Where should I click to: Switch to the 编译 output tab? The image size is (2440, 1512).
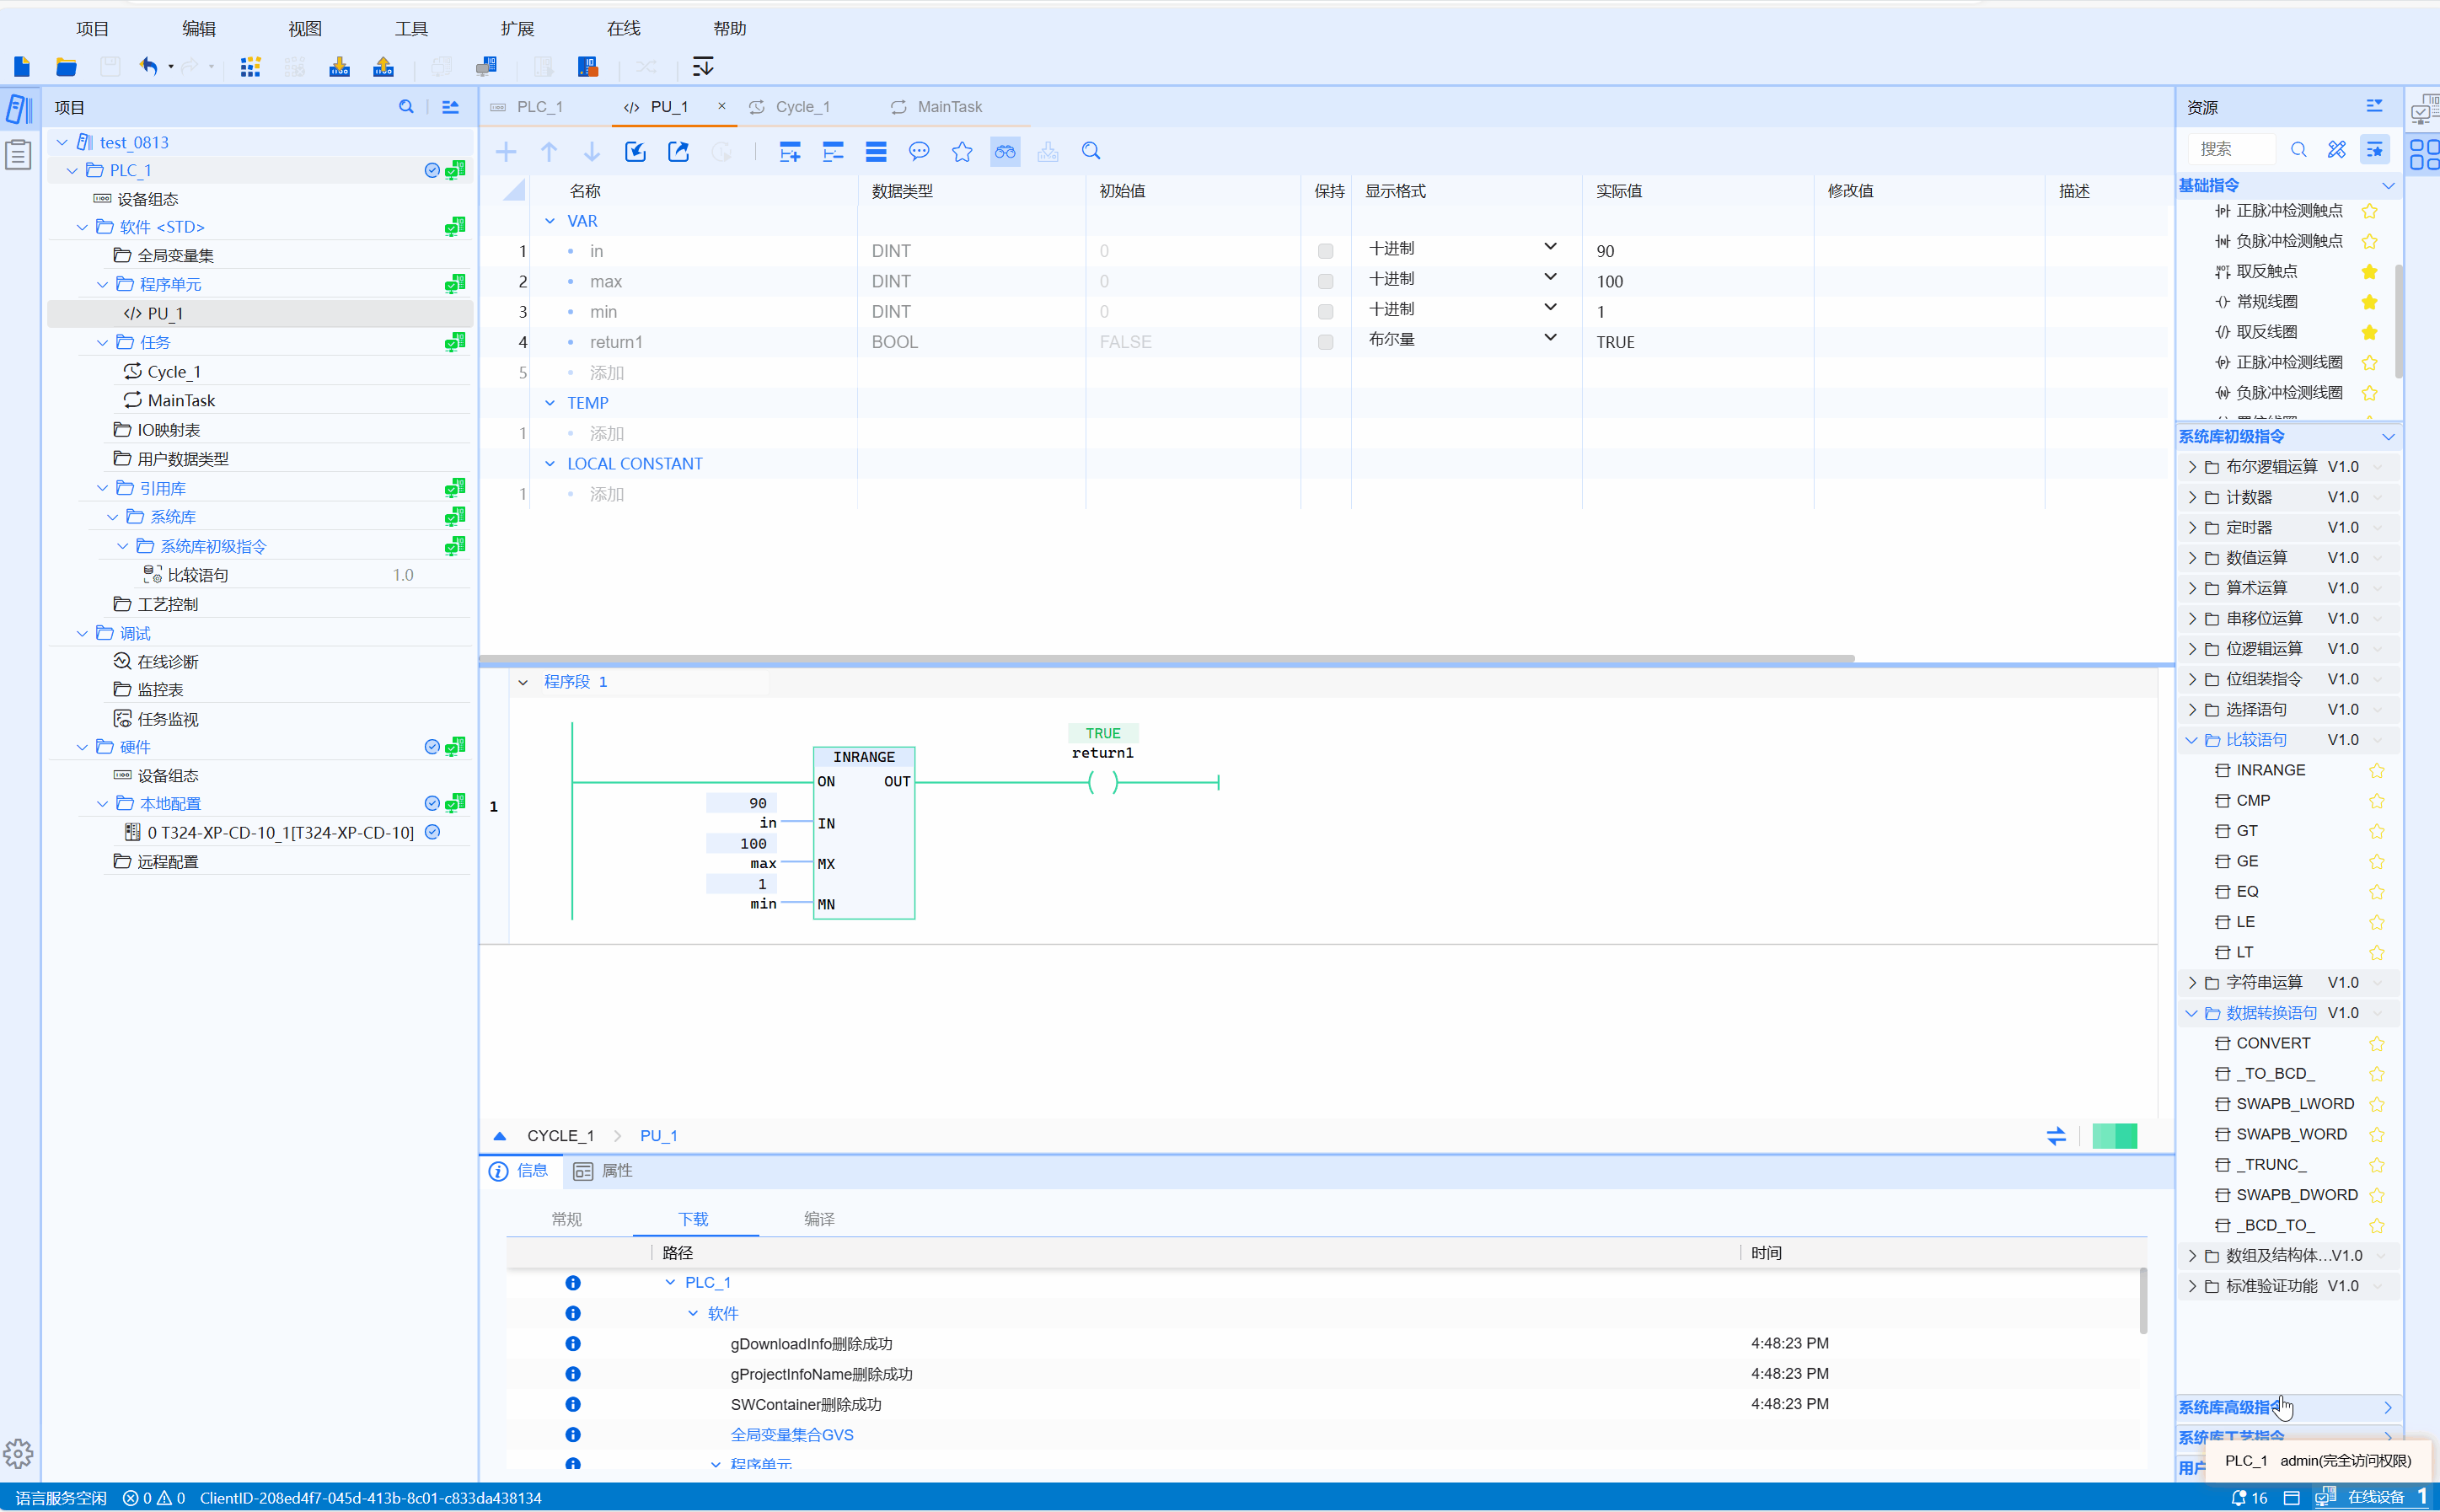818,1219
